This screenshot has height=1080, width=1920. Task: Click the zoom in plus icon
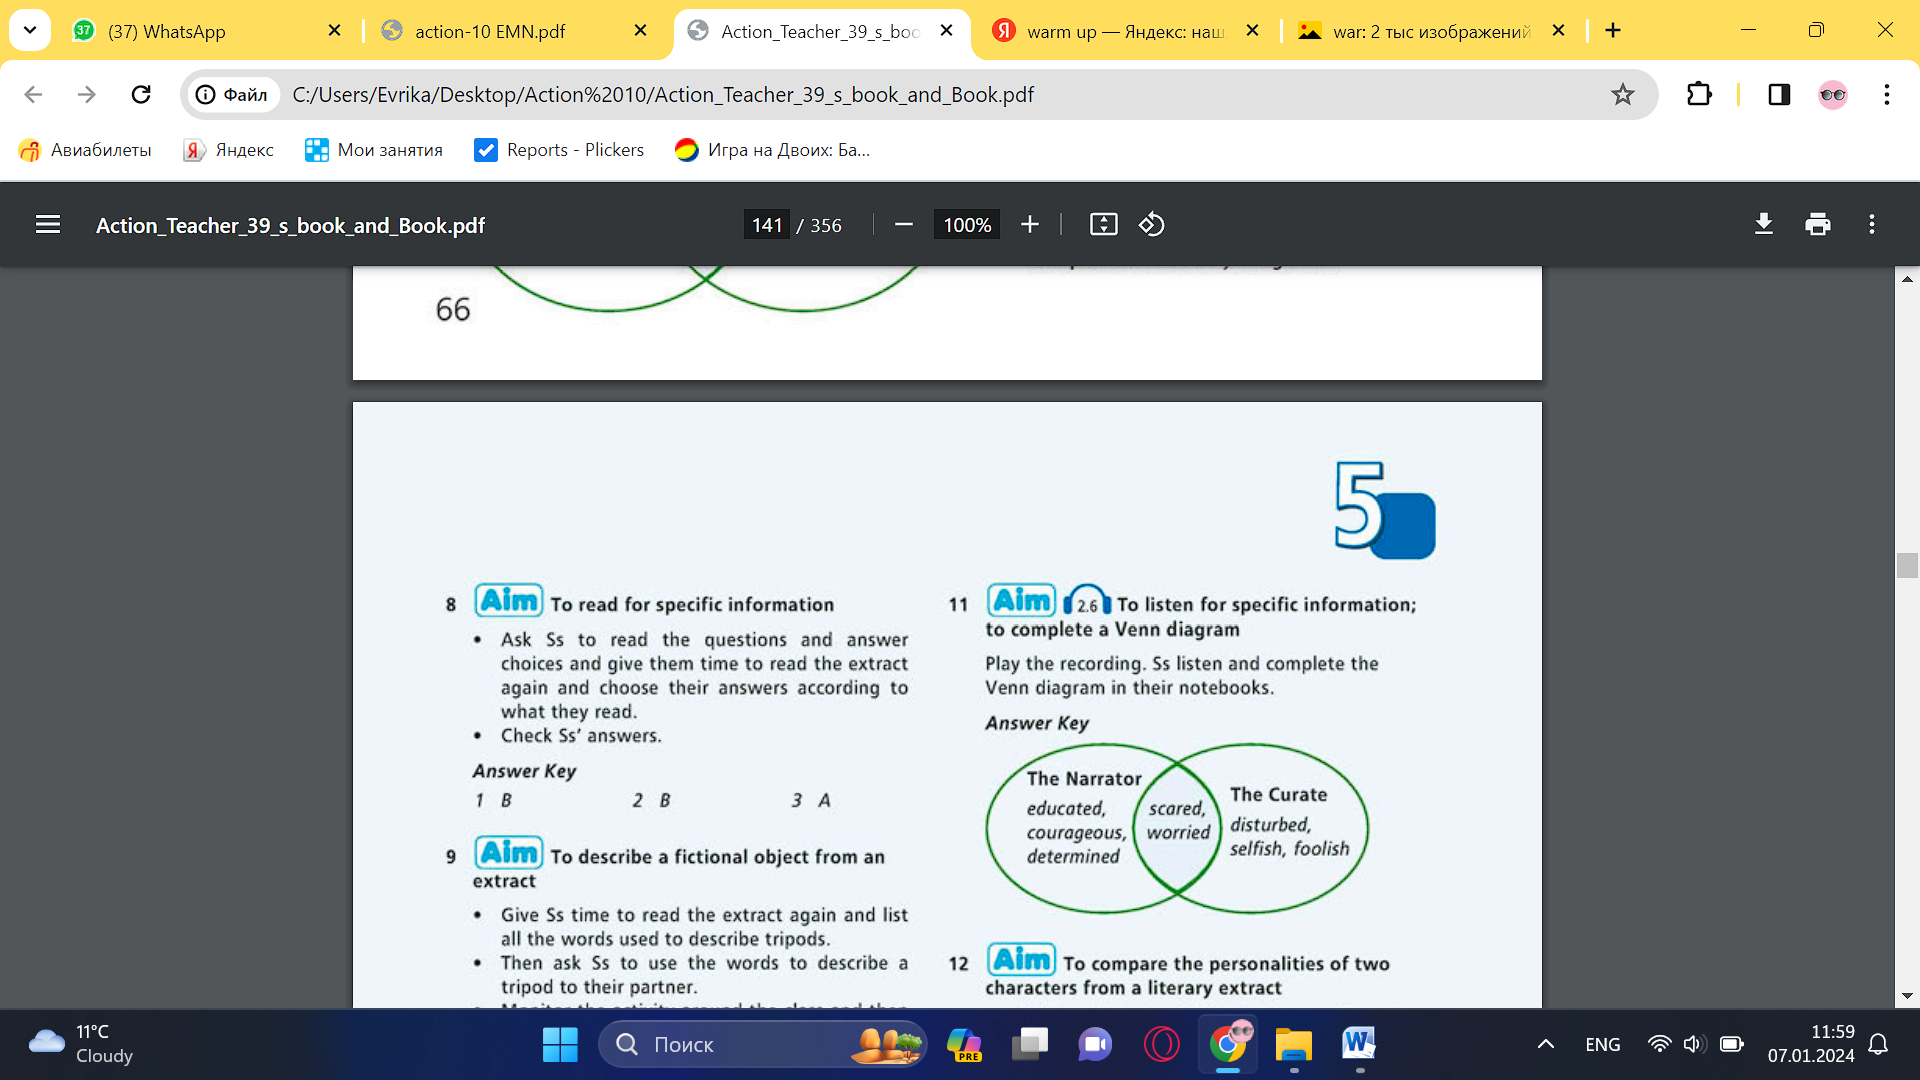(1030, 225)
